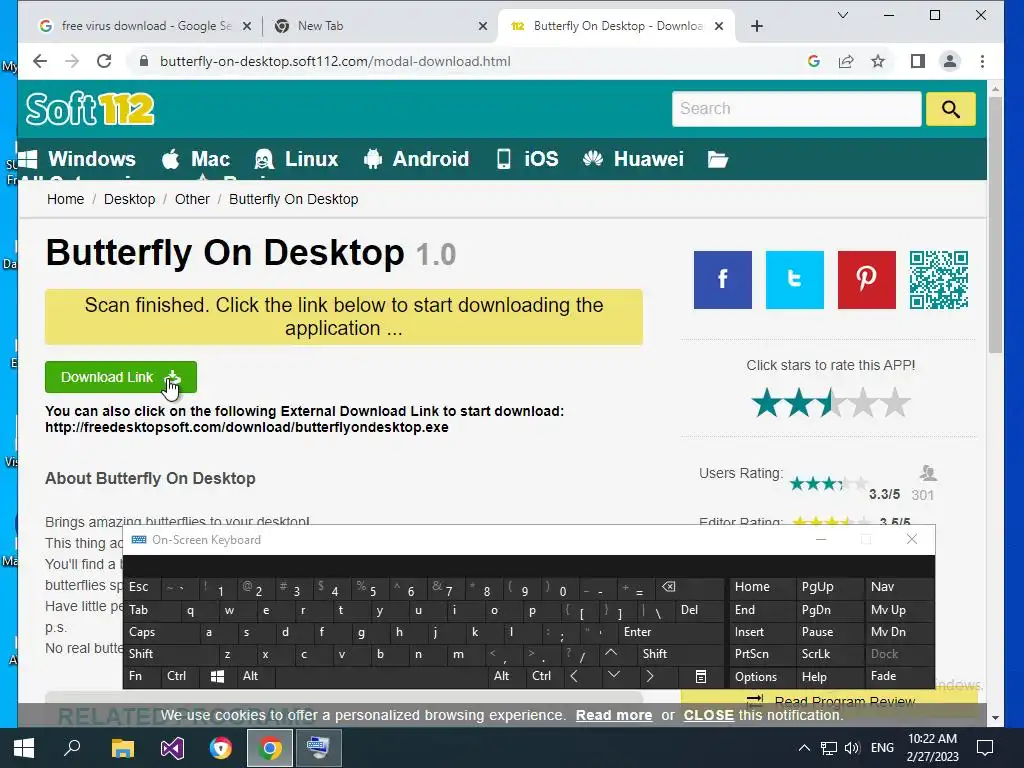This screenshot has height=768, width=1024.
Task: Open the Chrome profile avatar
Action: (950, 61)
